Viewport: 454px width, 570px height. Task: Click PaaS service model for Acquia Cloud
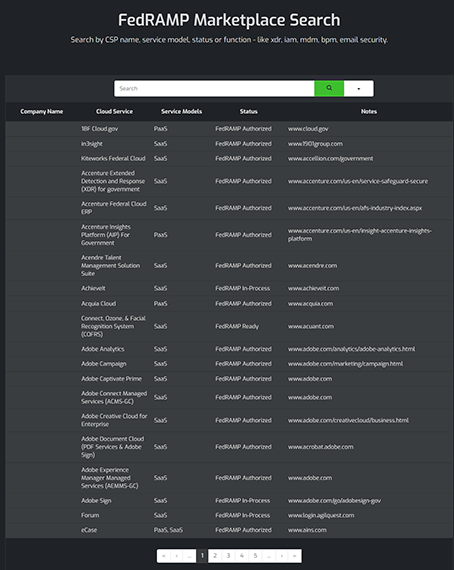pos(160,304)
